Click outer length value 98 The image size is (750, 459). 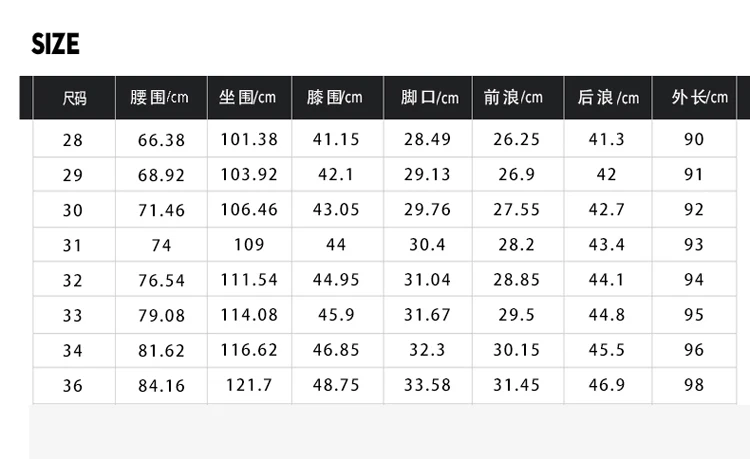[x=694, y=385]
